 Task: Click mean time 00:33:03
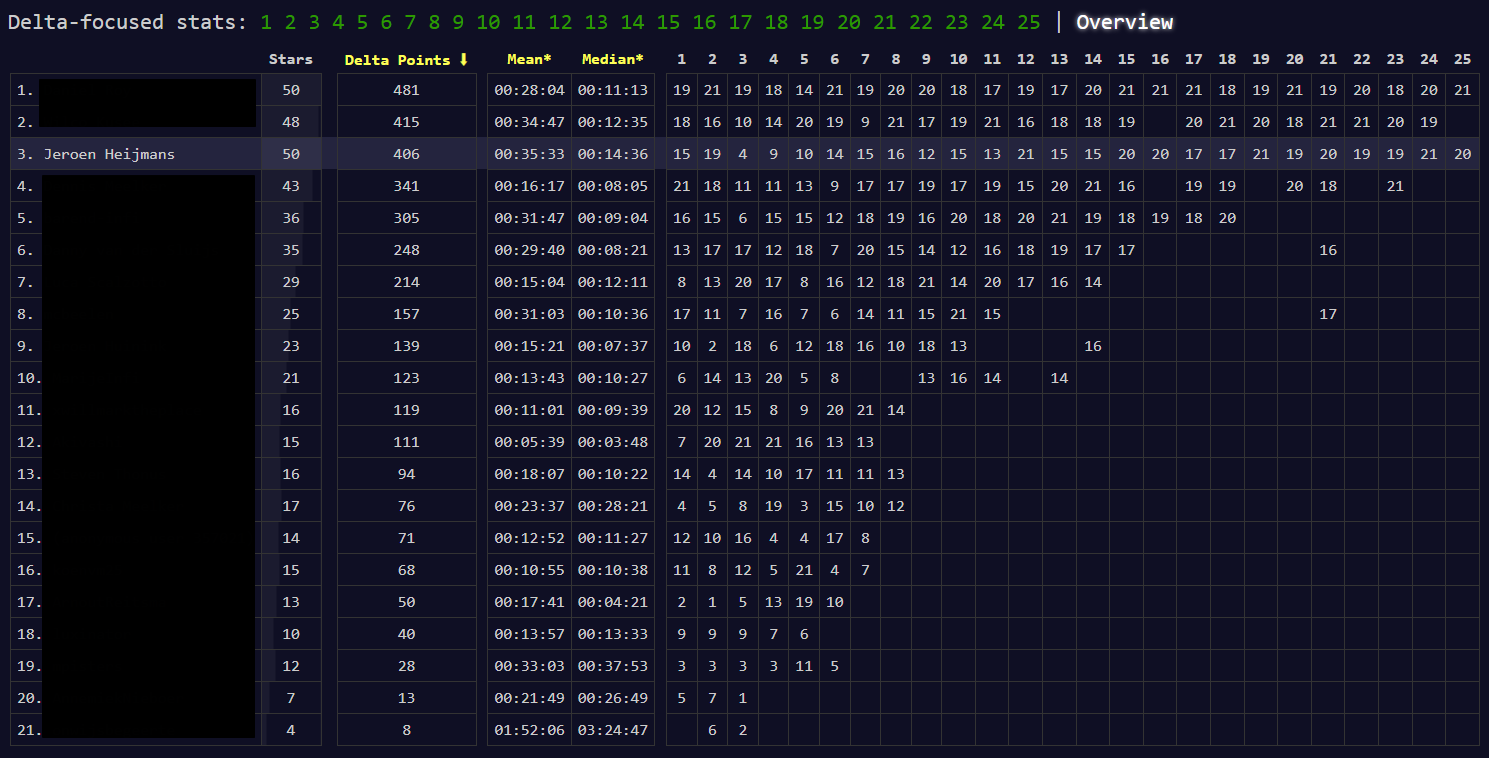529,666
